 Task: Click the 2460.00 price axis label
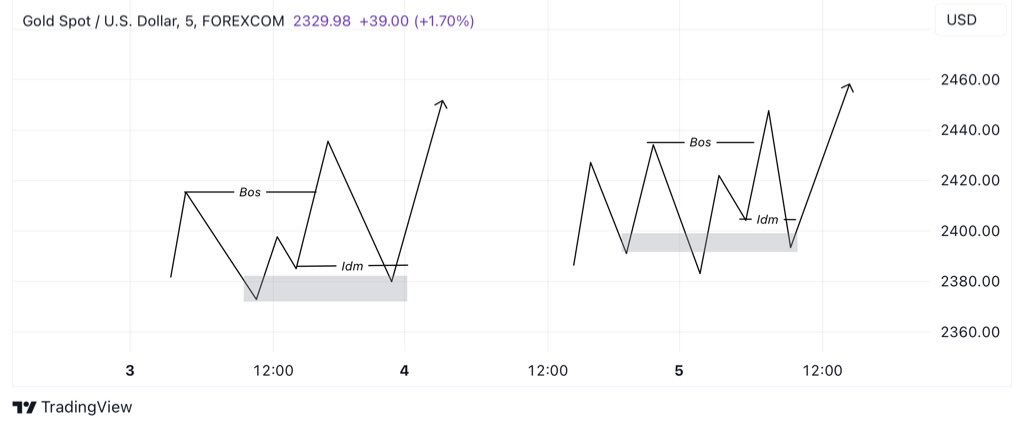coord(970,80)
